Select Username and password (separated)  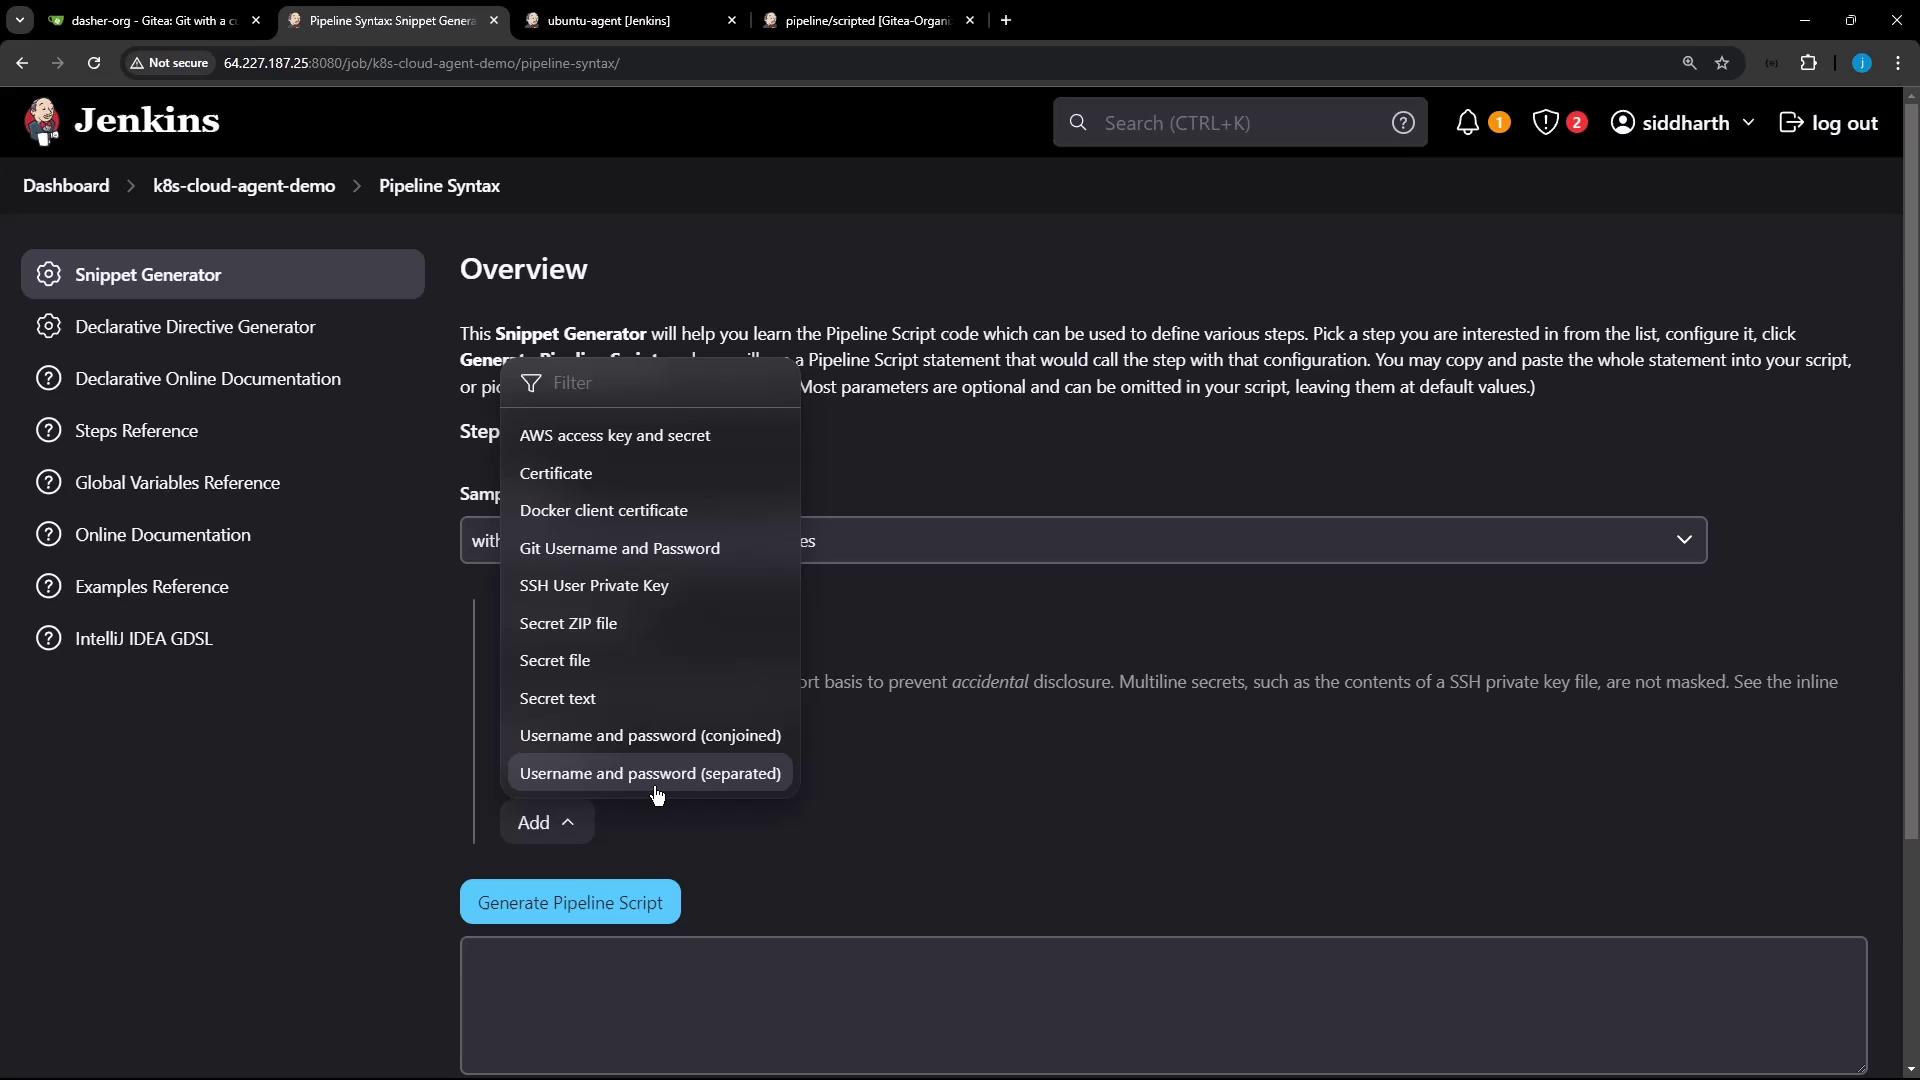coord(650,773)
